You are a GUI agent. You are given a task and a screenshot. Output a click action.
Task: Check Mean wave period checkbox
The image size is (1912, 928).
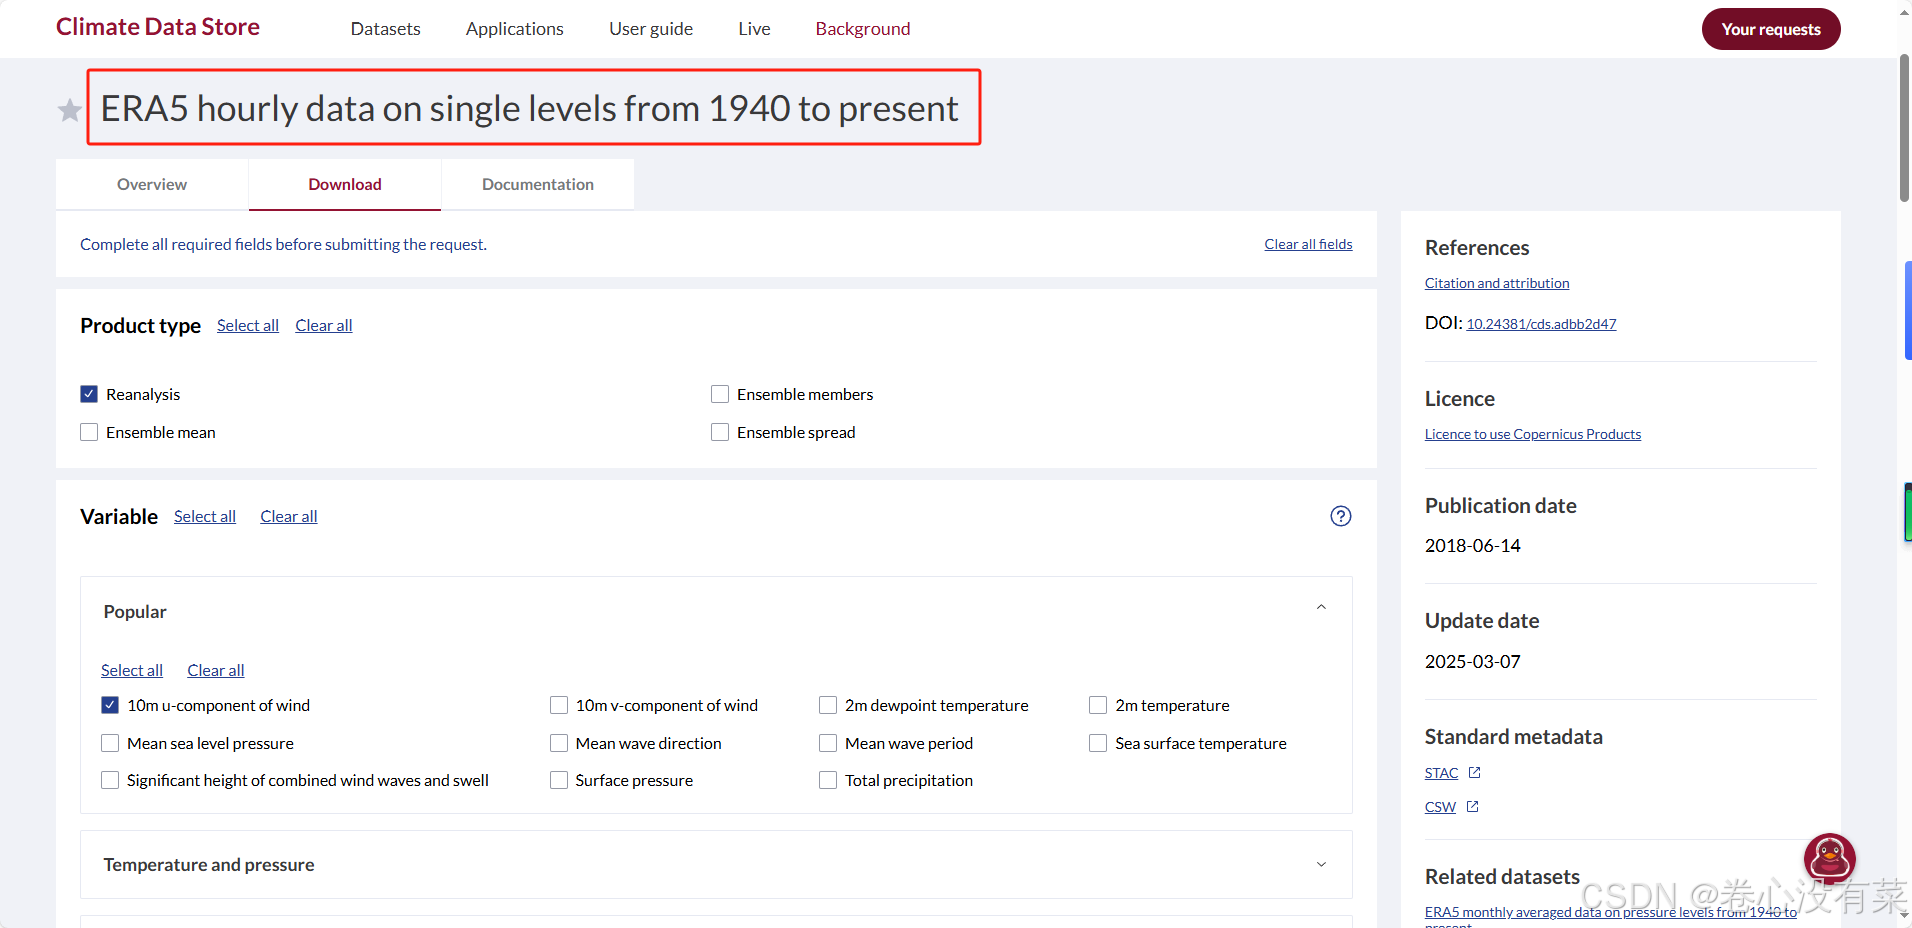tap(828, 743)
